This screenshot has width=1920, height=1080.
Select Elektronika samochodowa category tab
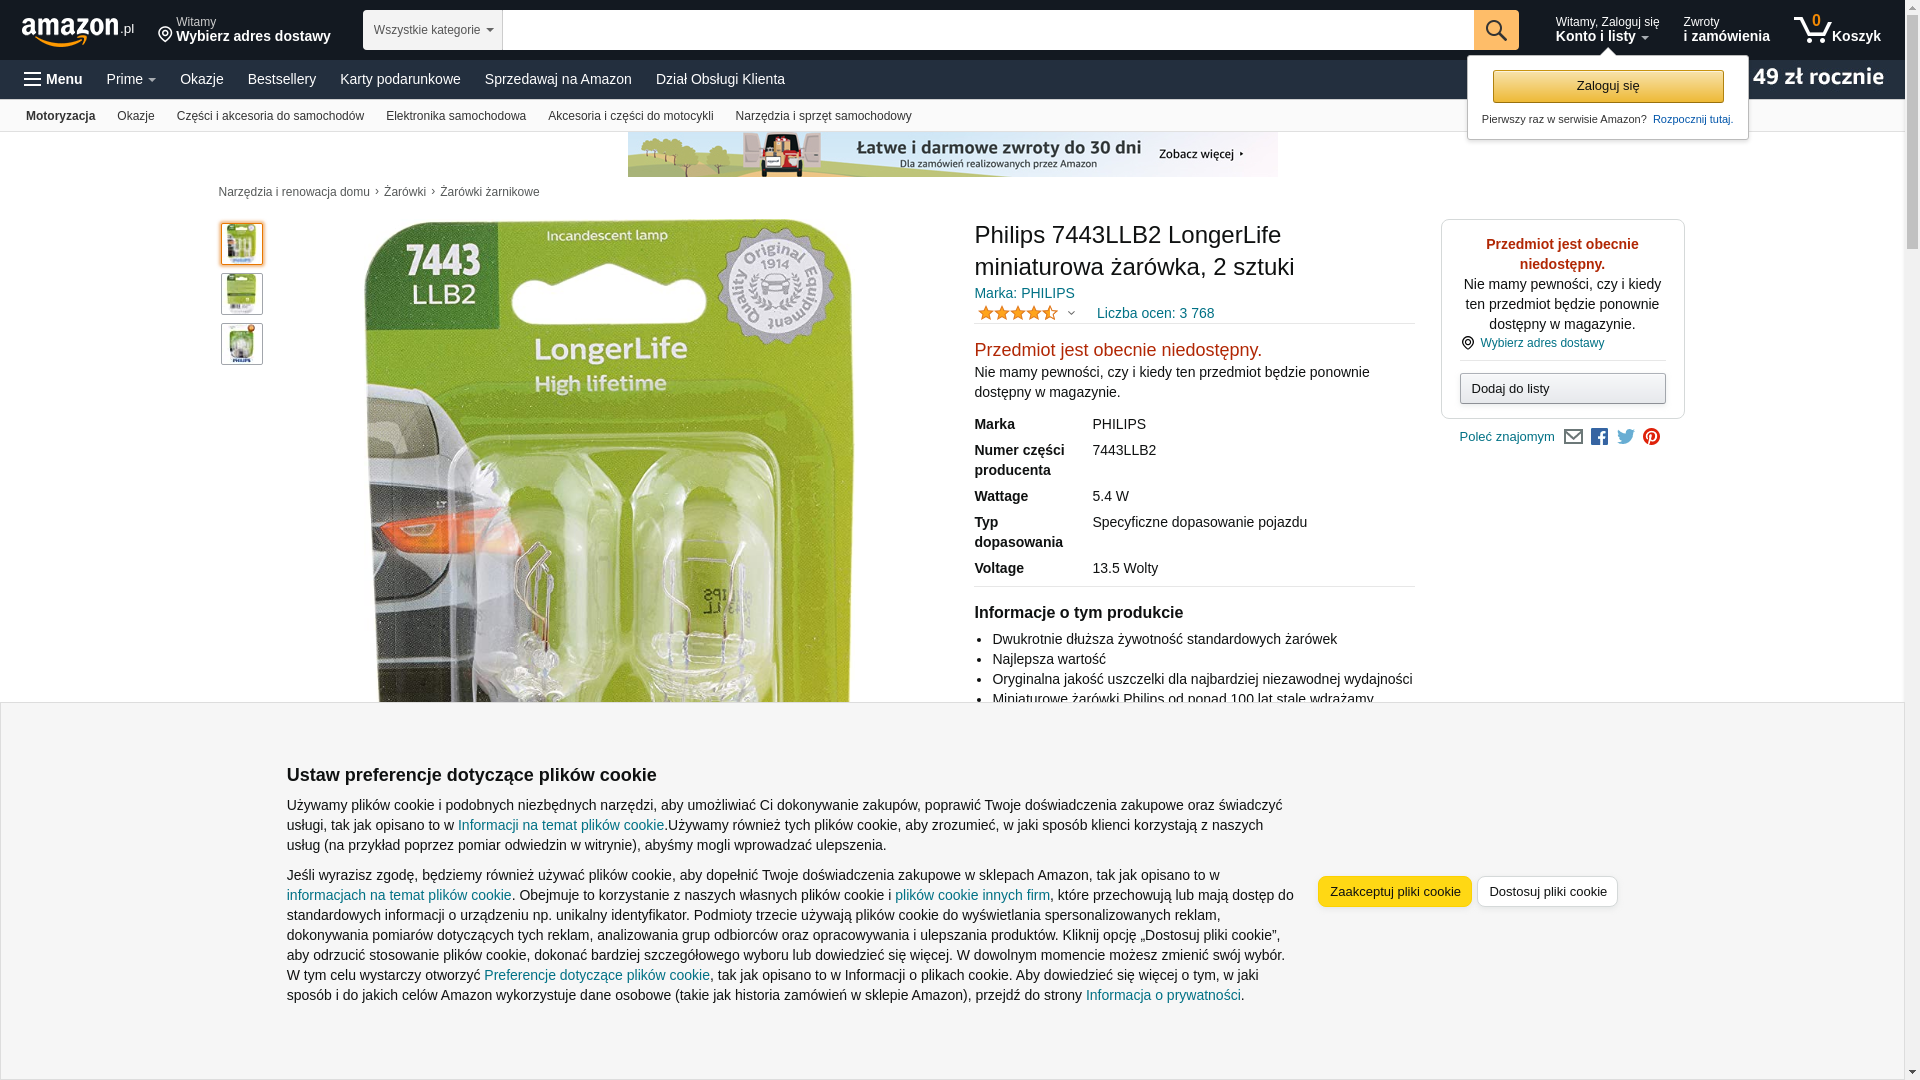456,116
